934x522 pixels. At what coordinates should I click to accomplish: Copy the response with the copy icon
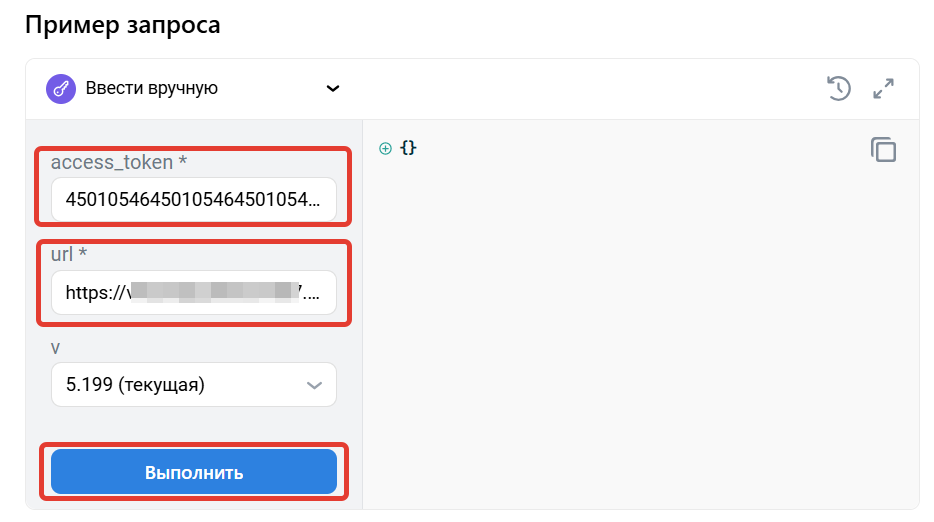(x=883, y=150)
